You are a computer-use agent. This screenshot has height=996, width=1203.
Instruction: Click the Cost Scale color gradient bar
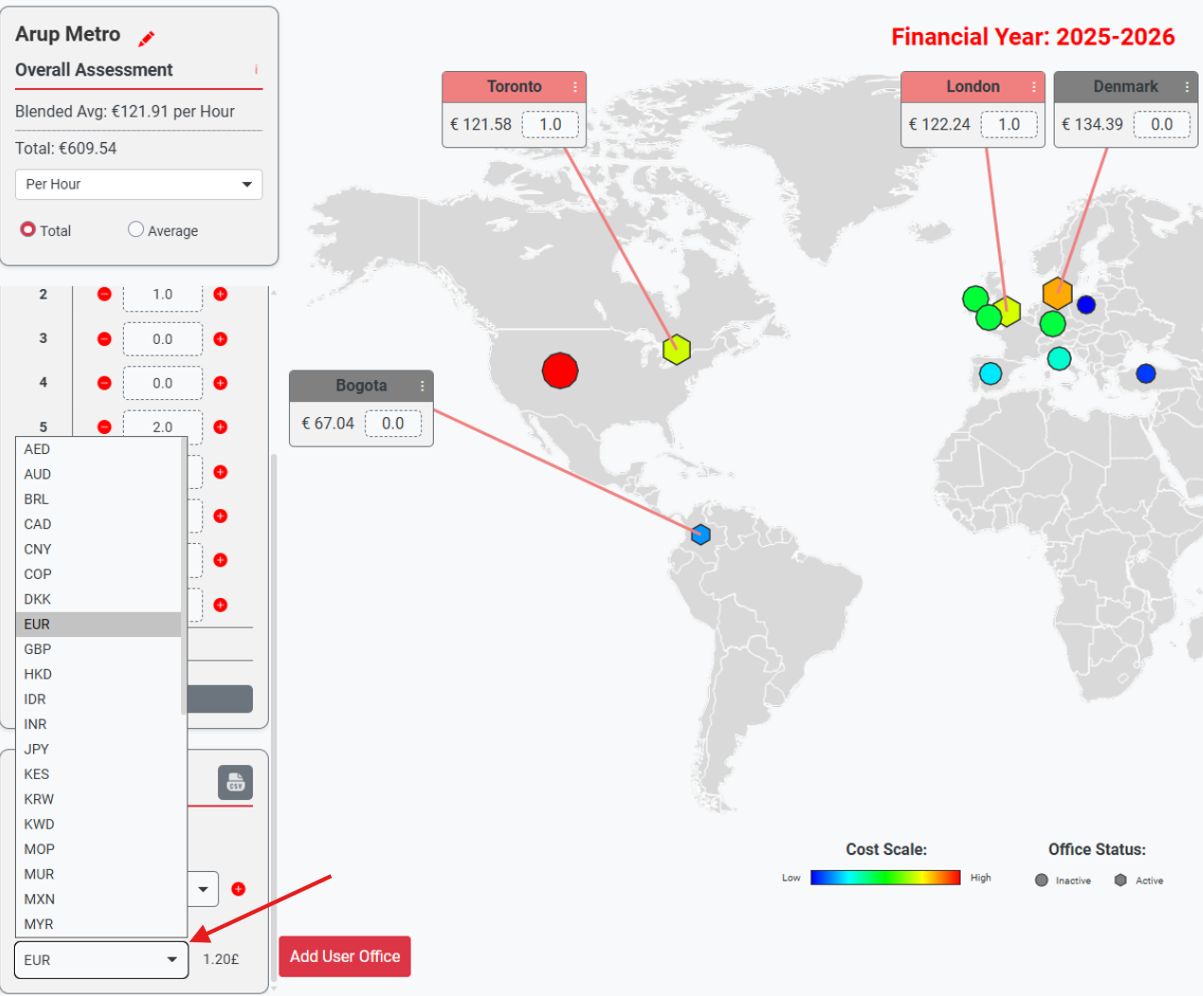coord(885,878)
